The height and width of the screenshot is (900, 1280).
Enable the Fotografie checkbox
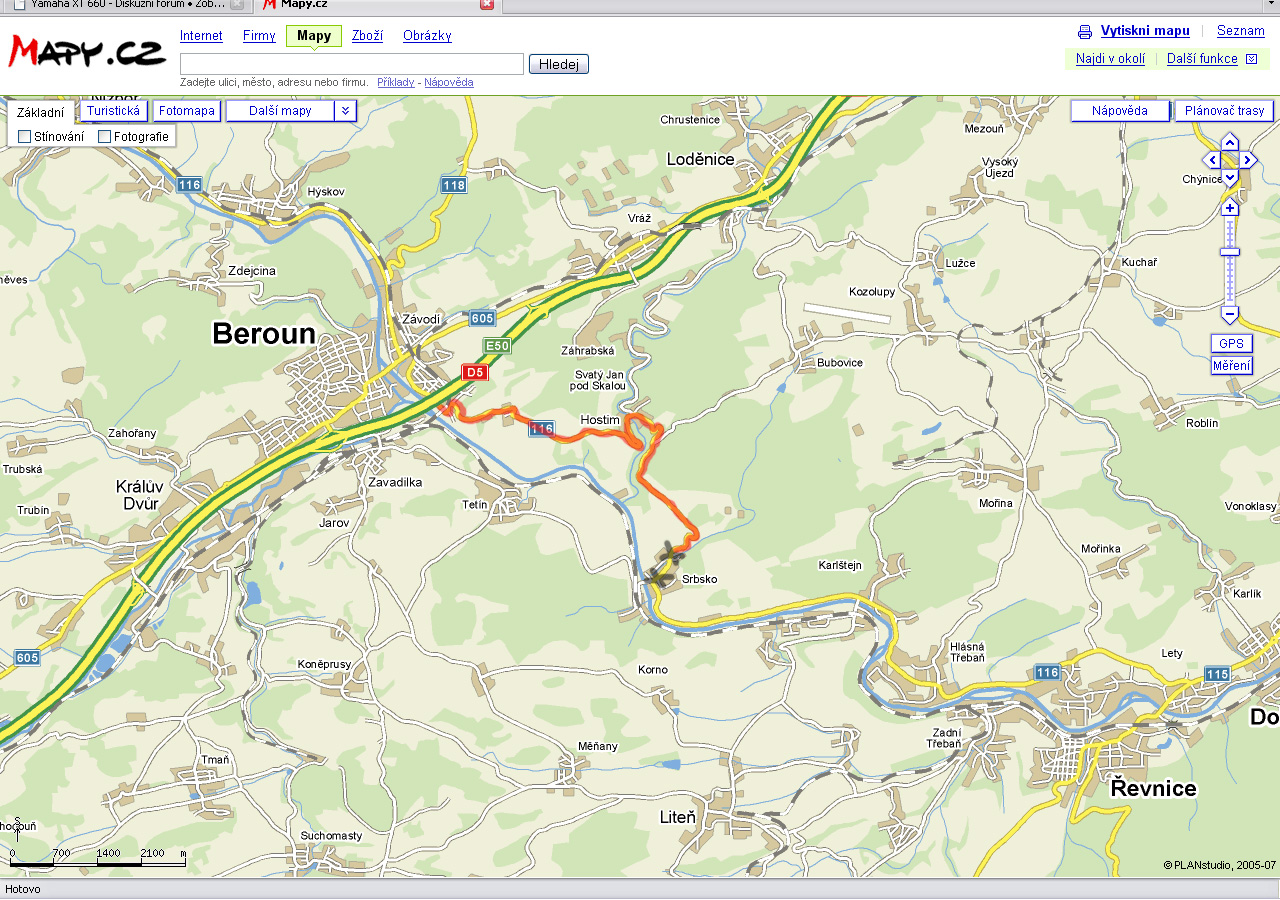coord(105,136)
